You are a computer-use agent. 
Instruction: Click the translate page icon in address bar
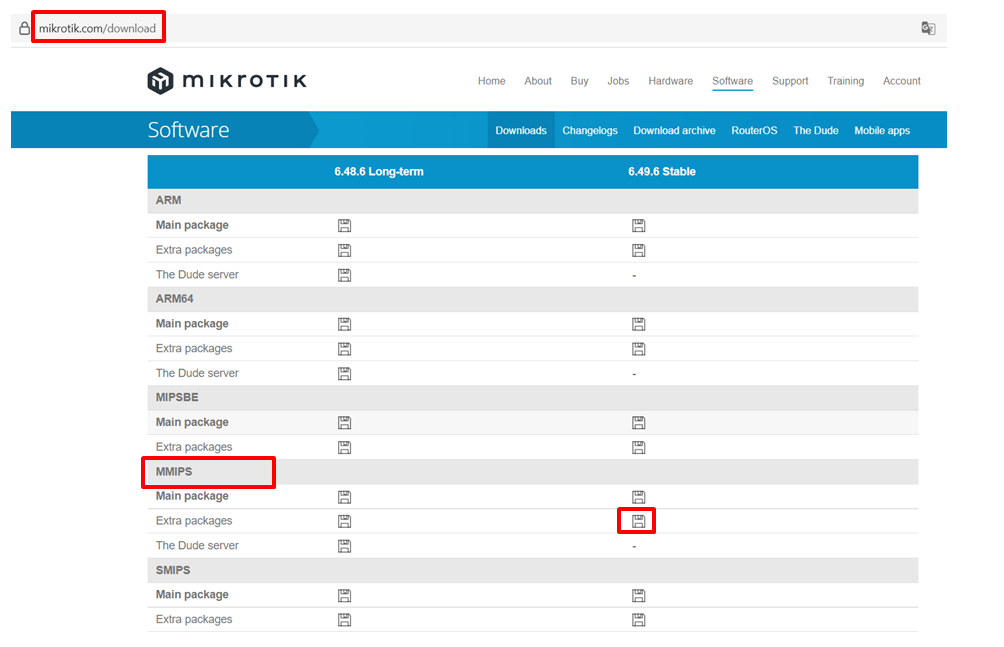coord(928,28)
